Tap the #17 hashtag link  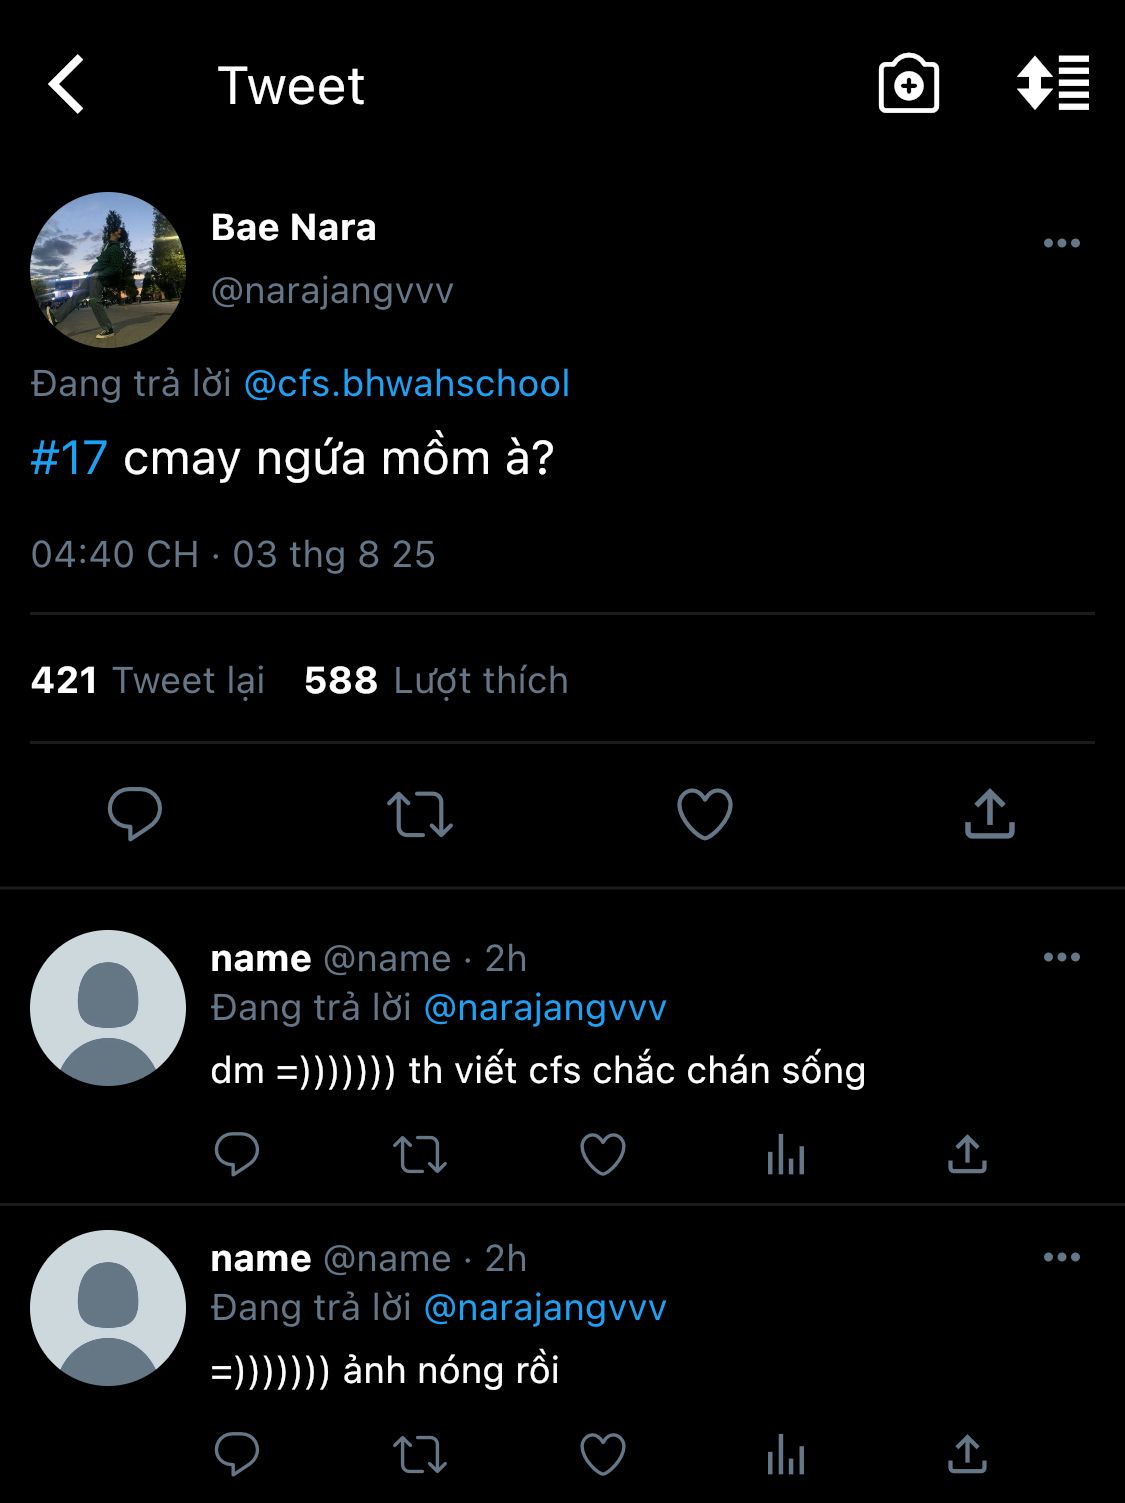[69, 459]
